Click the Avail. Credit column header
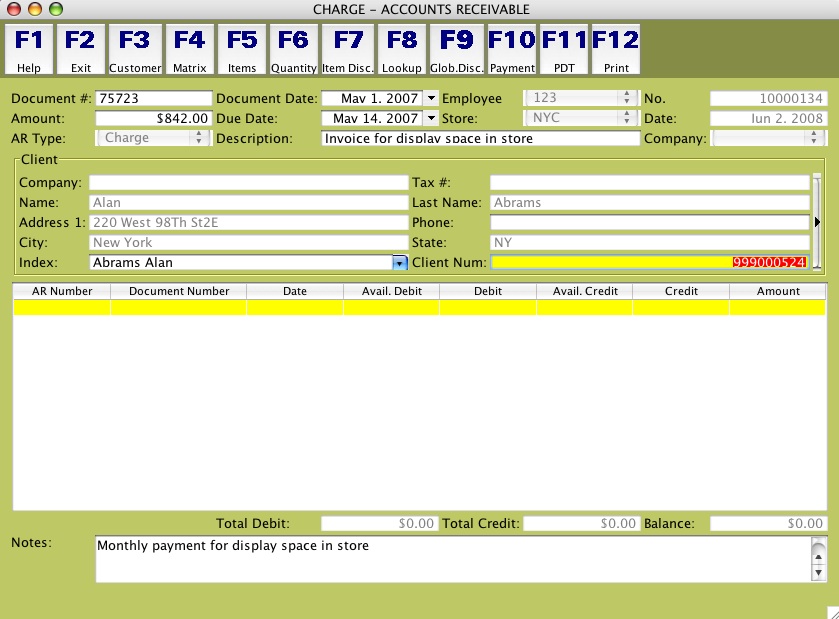The height and width of the screenshot is (619, 839). pyautogui.click(x=585, y=291)
